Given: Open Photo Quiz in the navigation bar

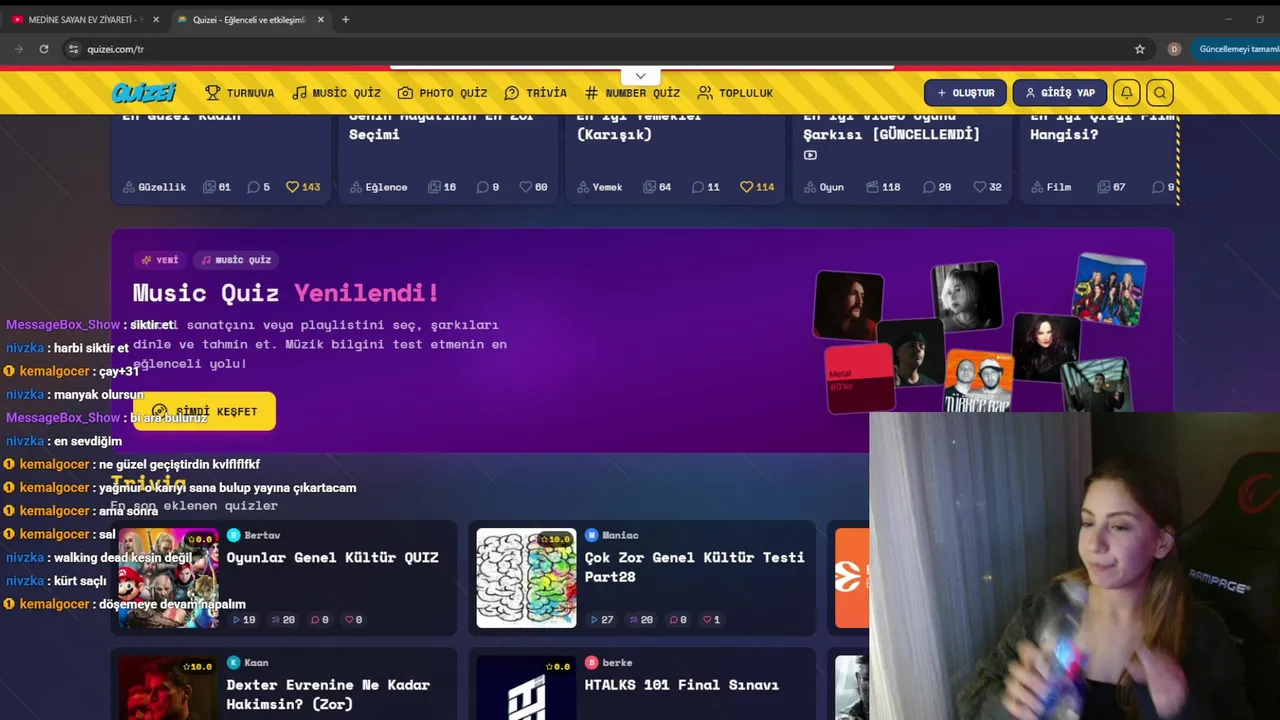Looking at the screenshot, I should 442,93.
